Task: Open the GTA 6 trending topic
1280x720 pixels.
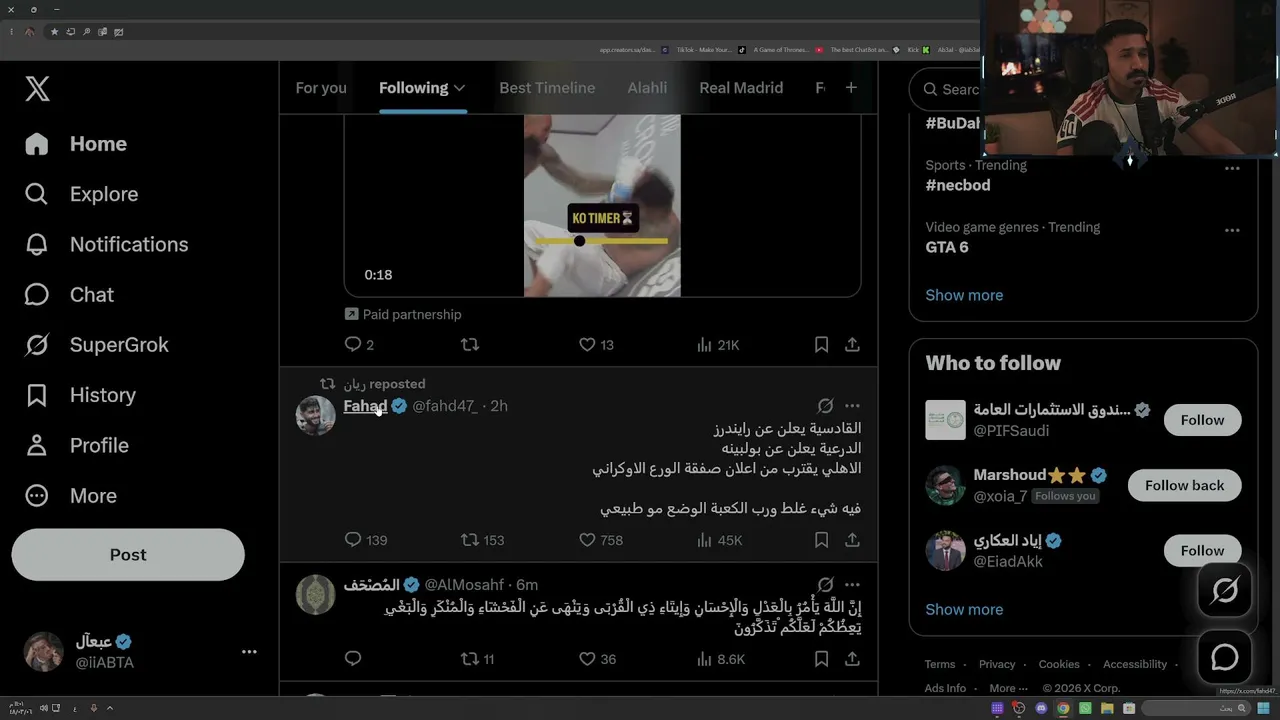Action: pyautogui.click(x=947, y=247)
